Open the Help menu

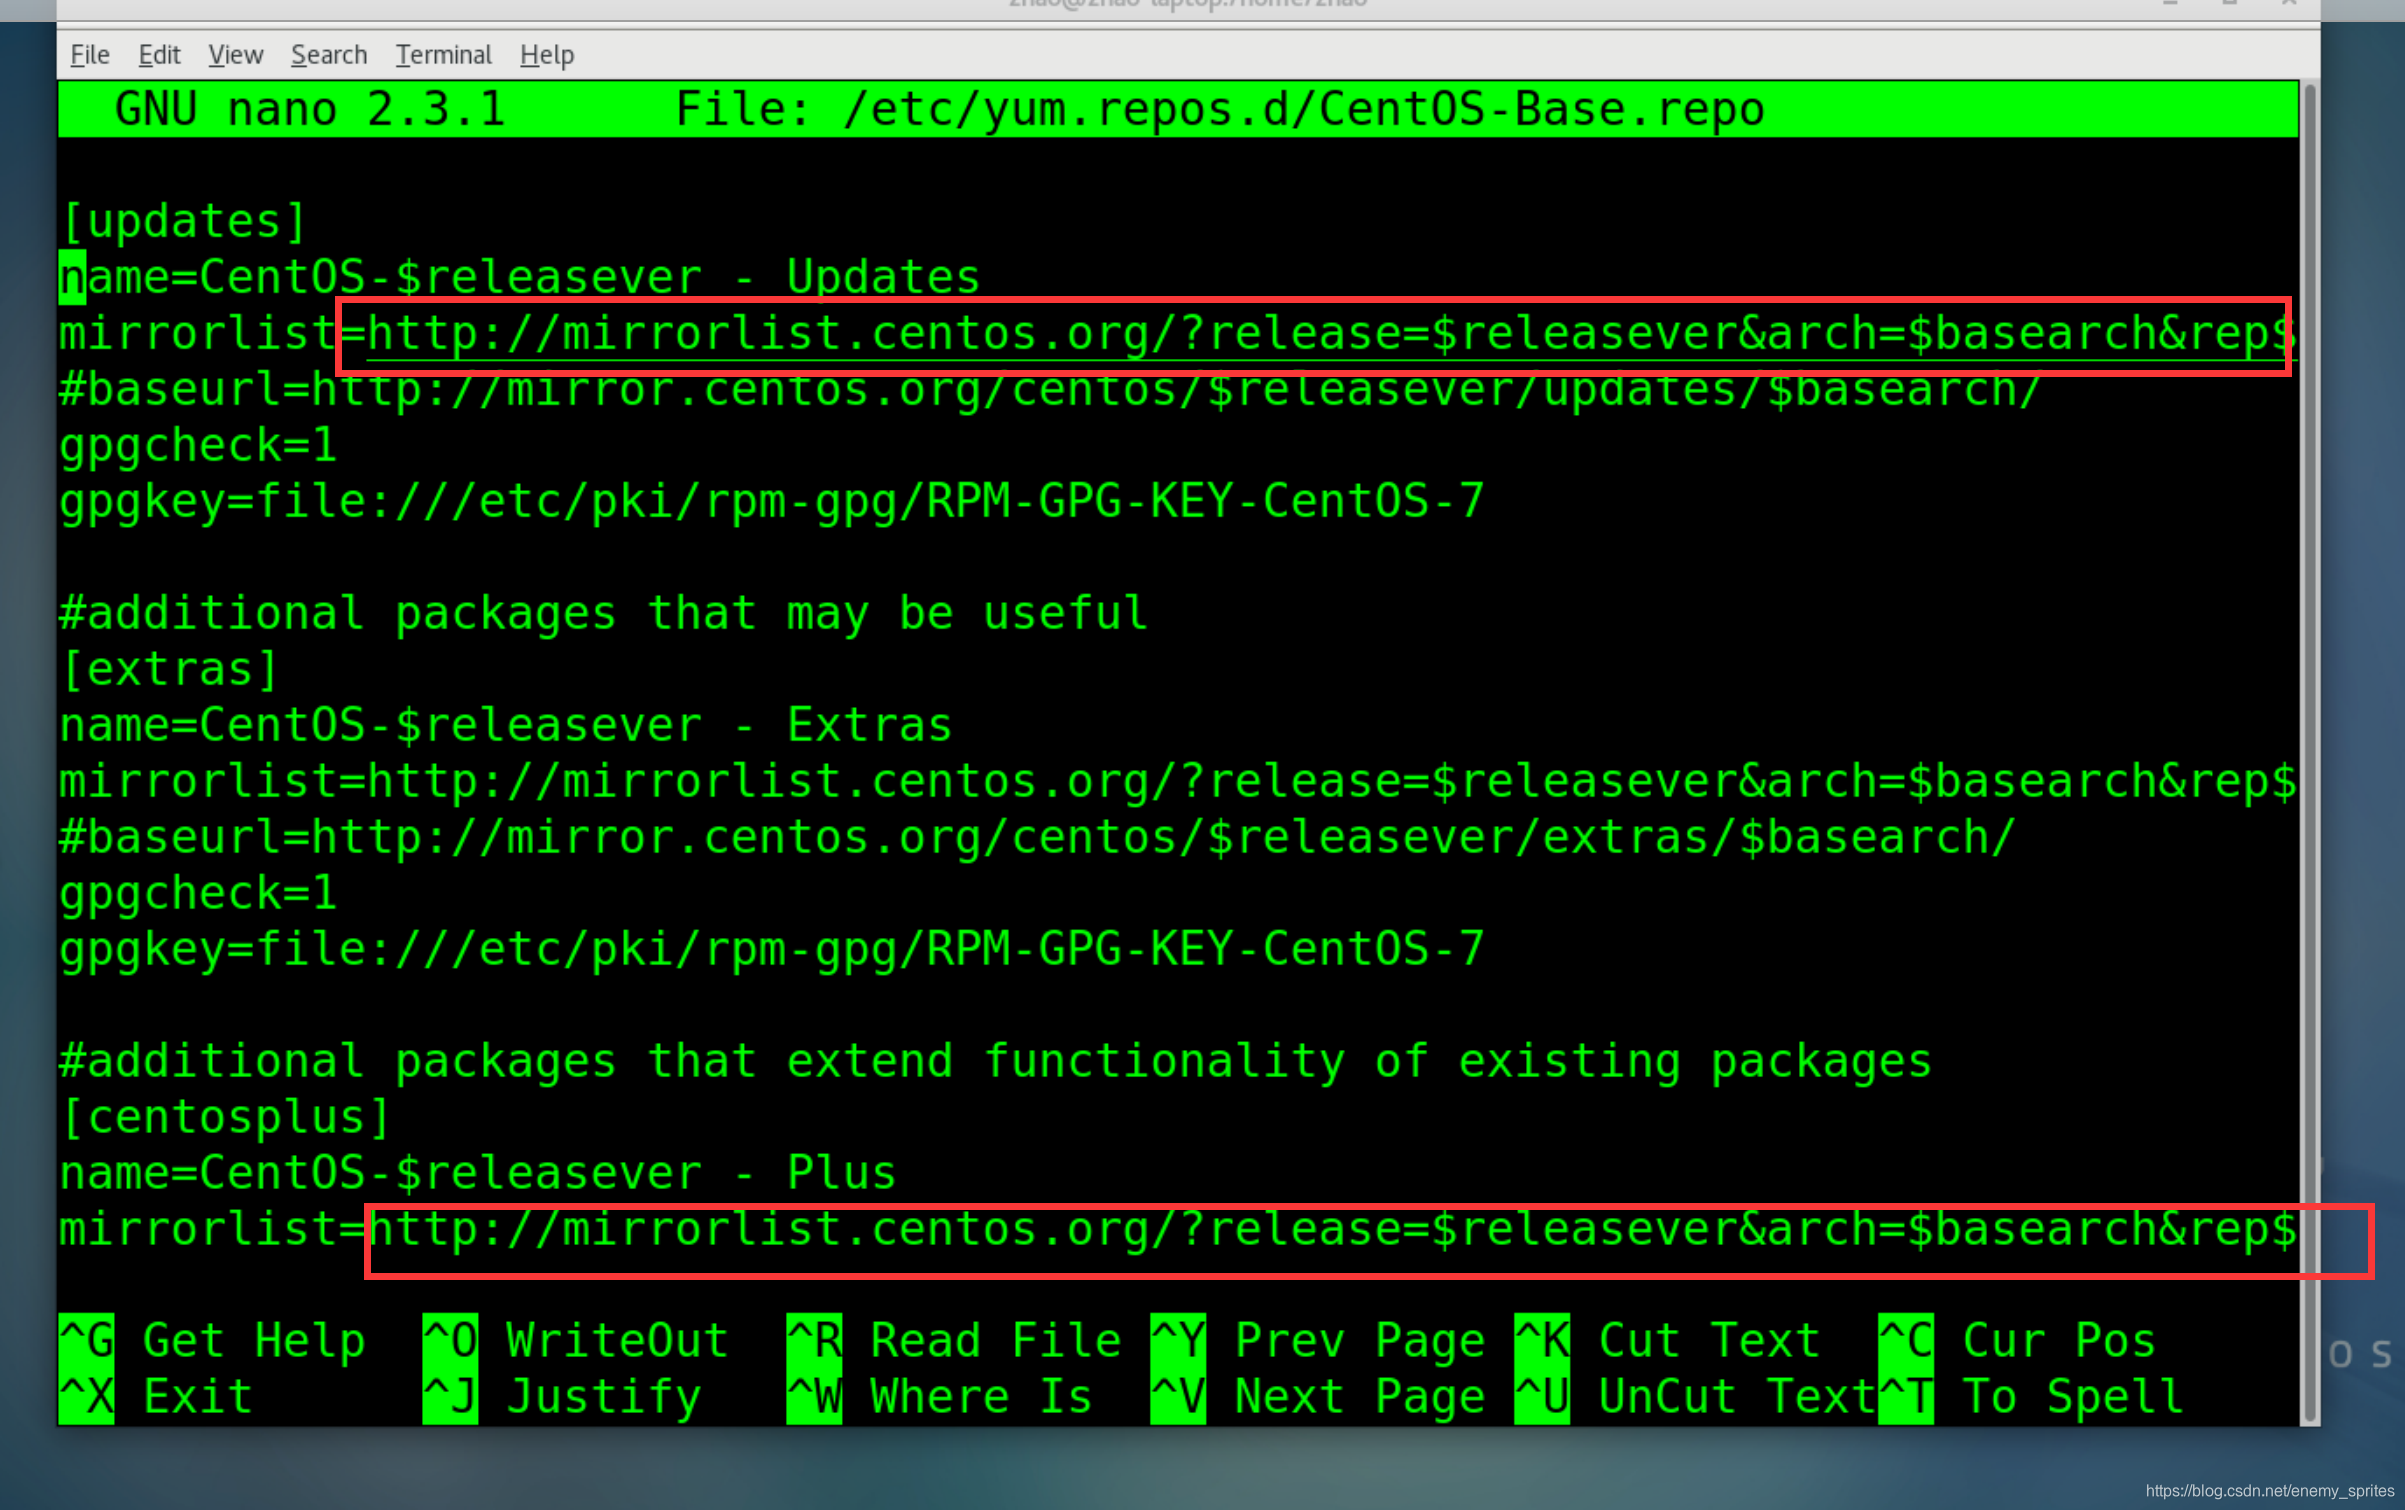546,55
